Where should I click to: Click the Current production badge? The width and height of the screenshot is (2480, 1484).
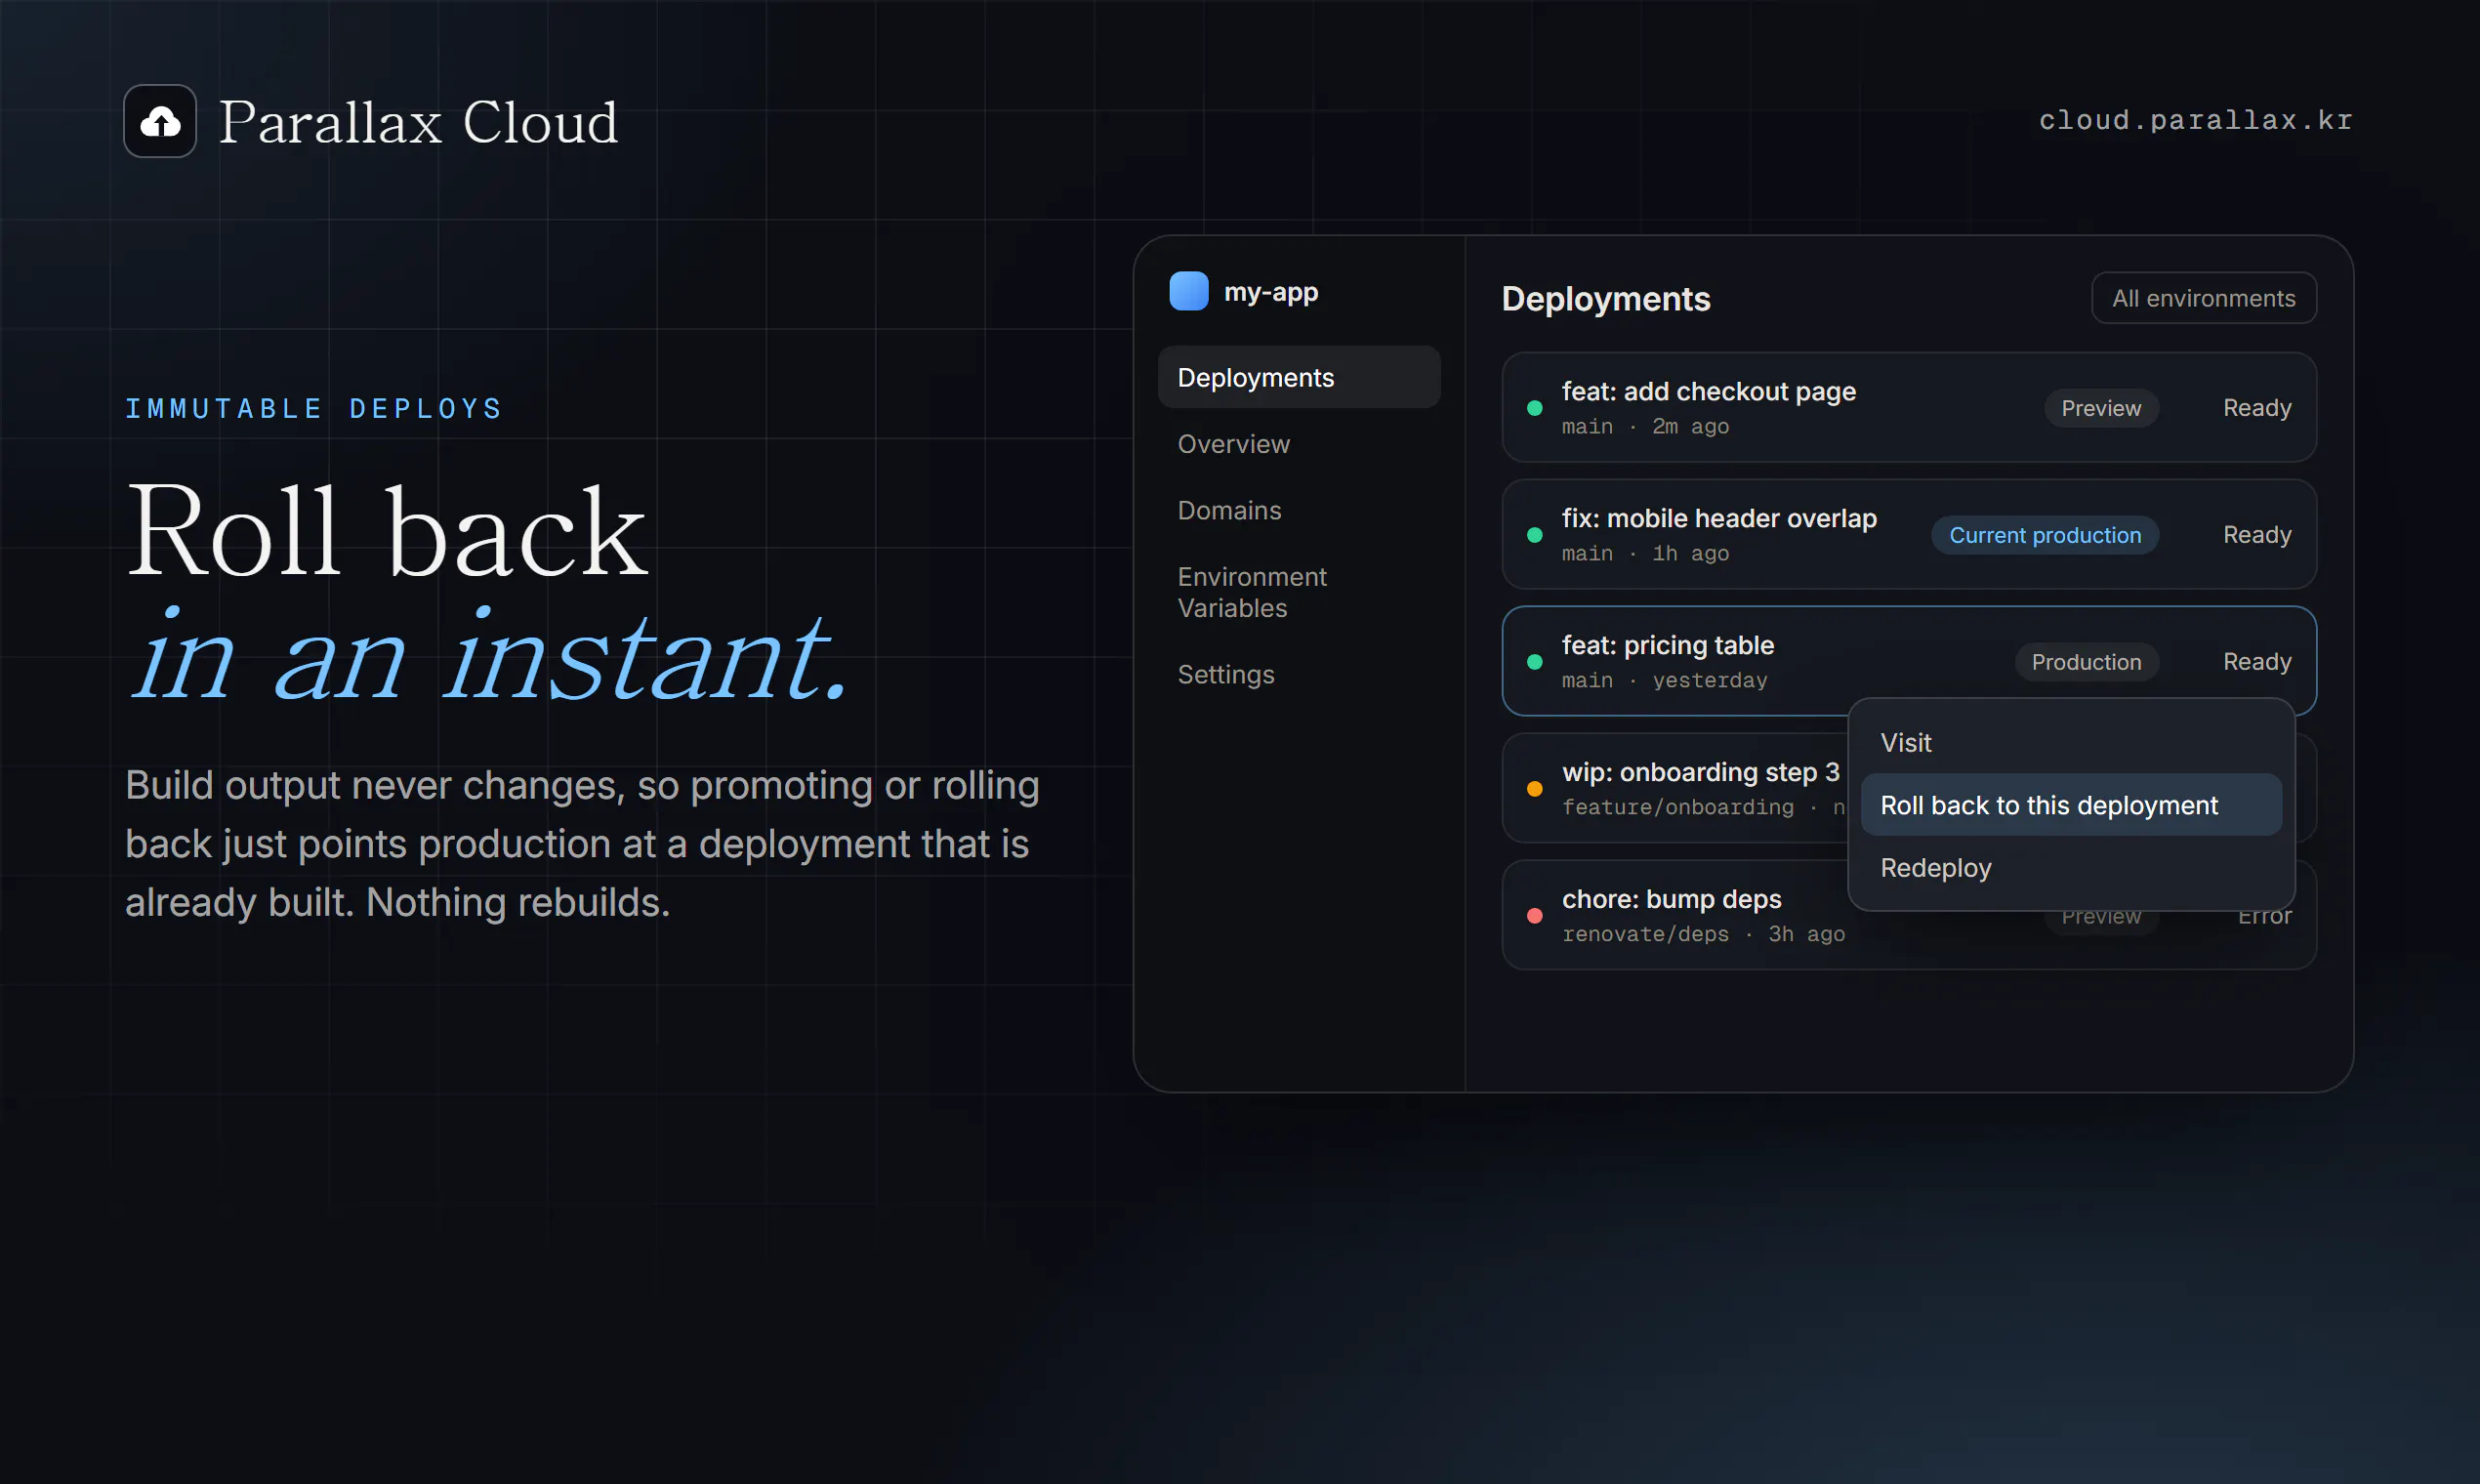[x=2045, y=535]
